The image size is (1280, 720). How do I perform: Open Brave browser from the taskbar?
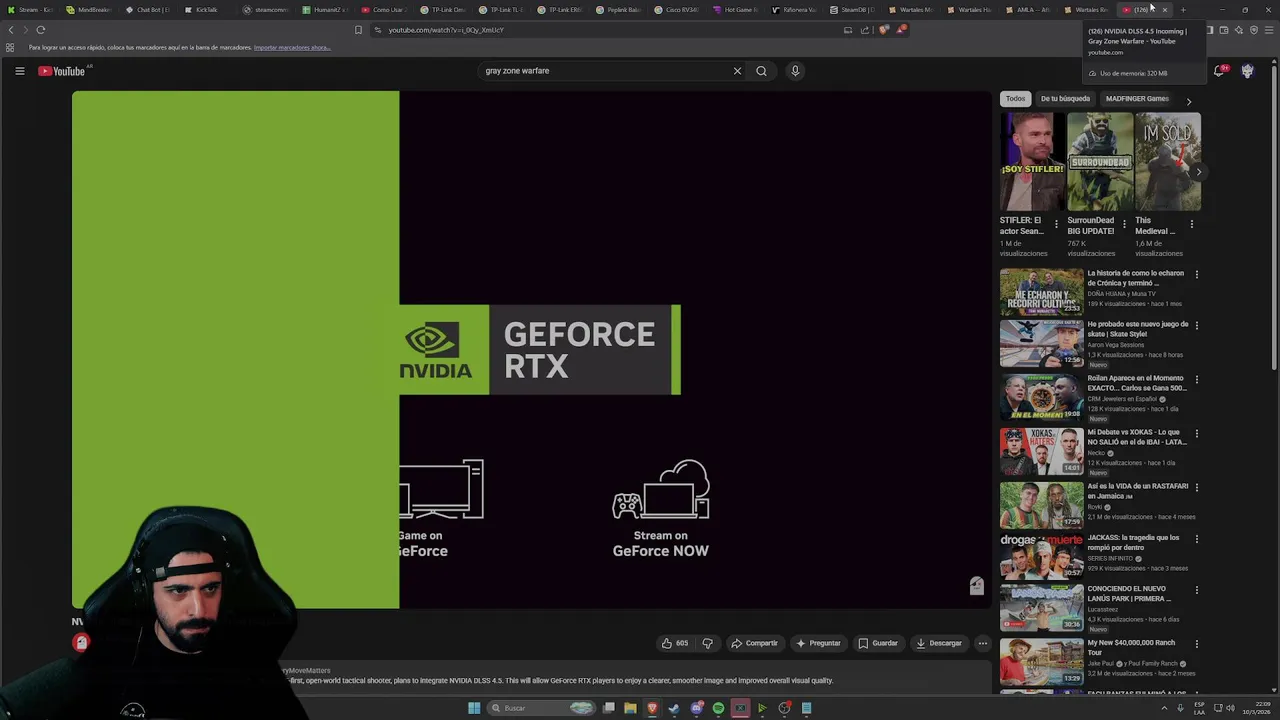pos(652,708)
